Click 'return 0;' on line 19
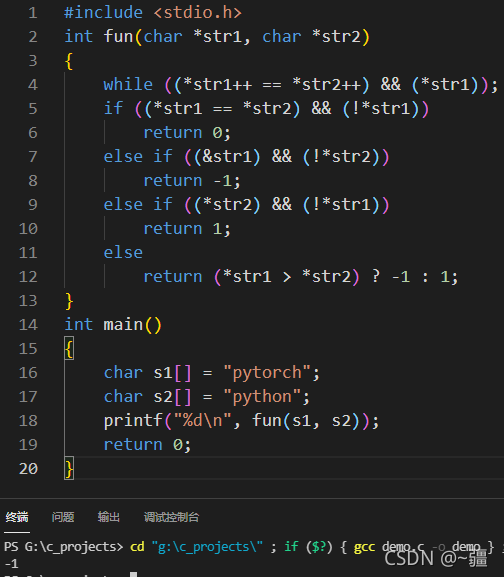 [148, 445]
